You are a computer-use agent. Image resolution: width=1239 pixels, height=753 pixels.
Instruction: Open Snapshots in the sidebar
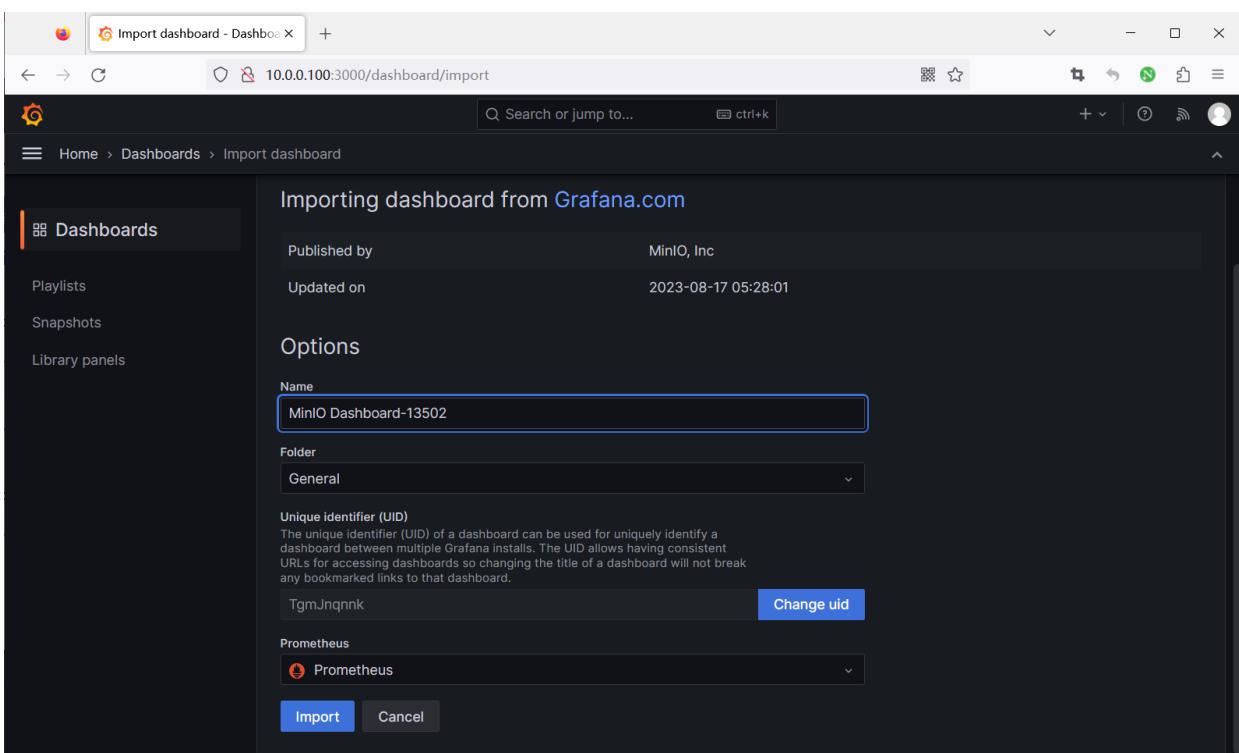[65, 323]
